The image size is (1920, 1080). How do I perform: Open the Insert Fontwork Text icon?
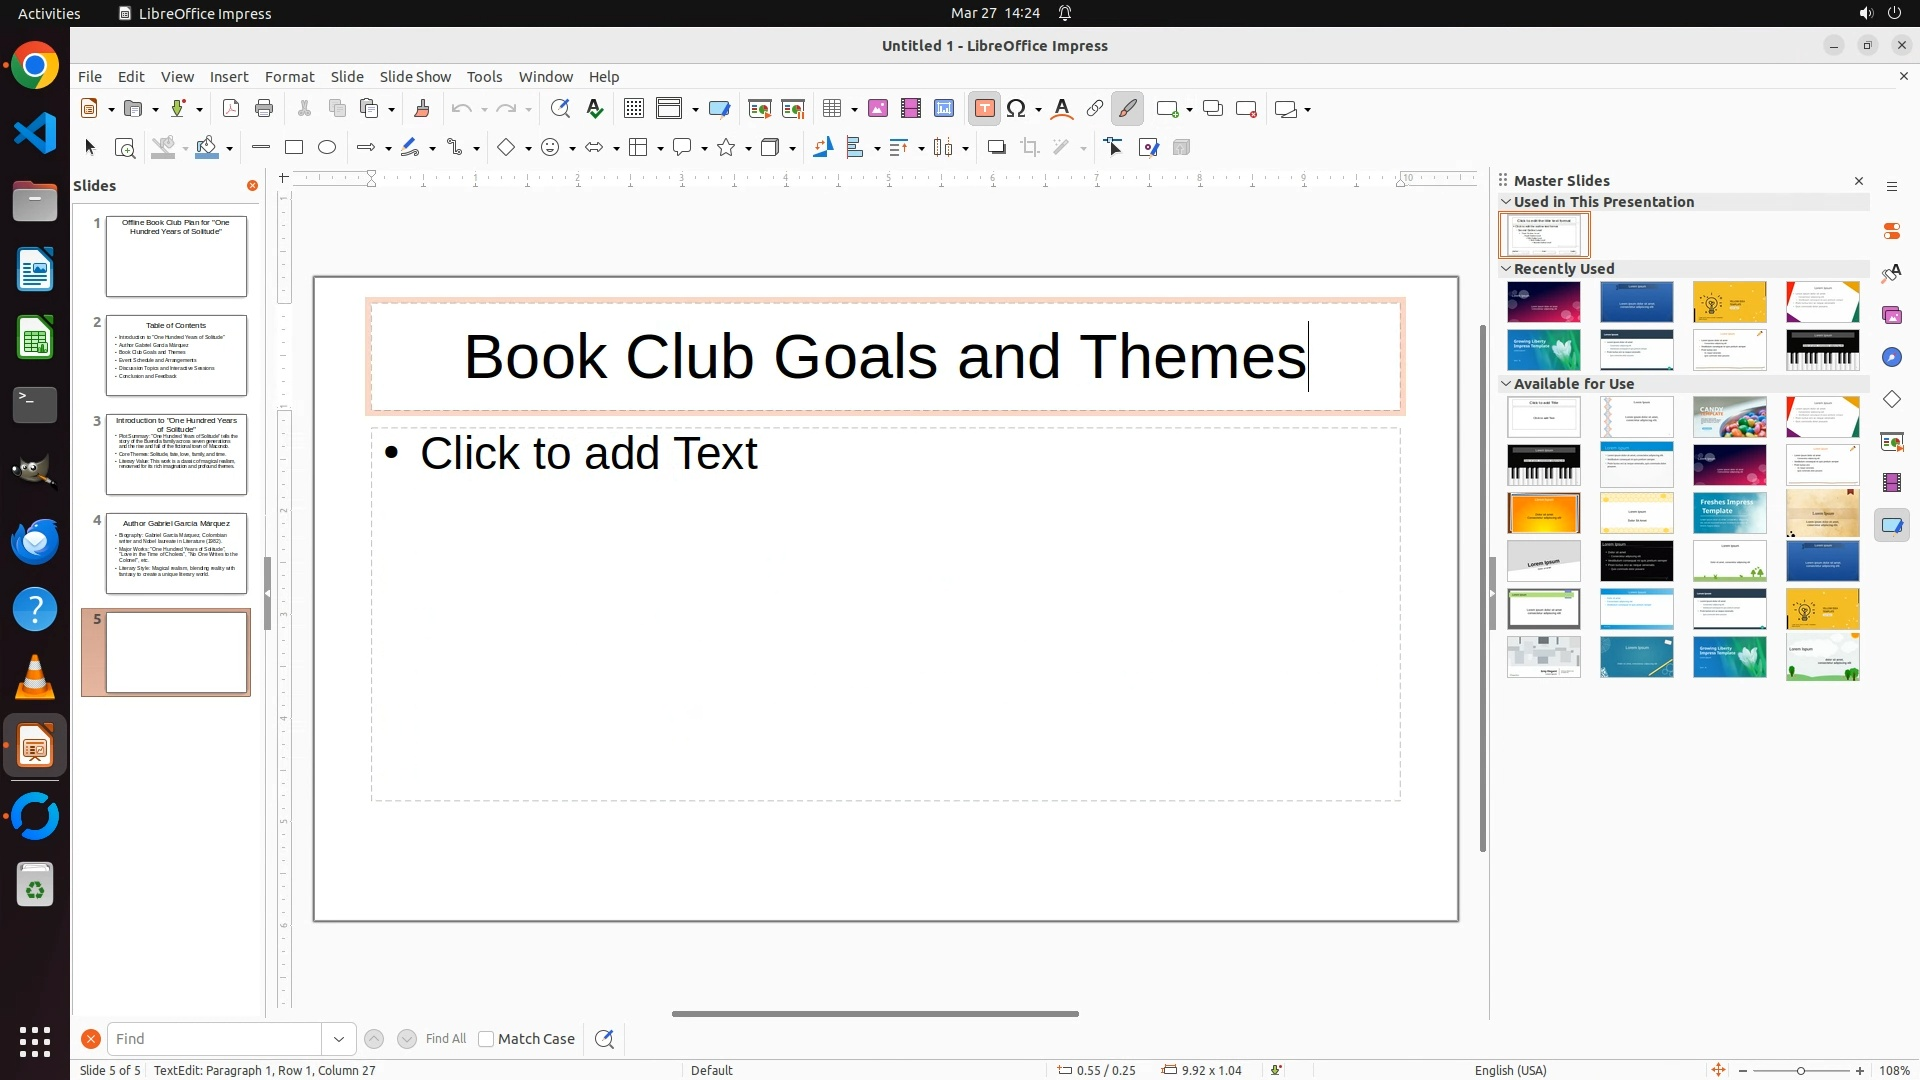1062,109
